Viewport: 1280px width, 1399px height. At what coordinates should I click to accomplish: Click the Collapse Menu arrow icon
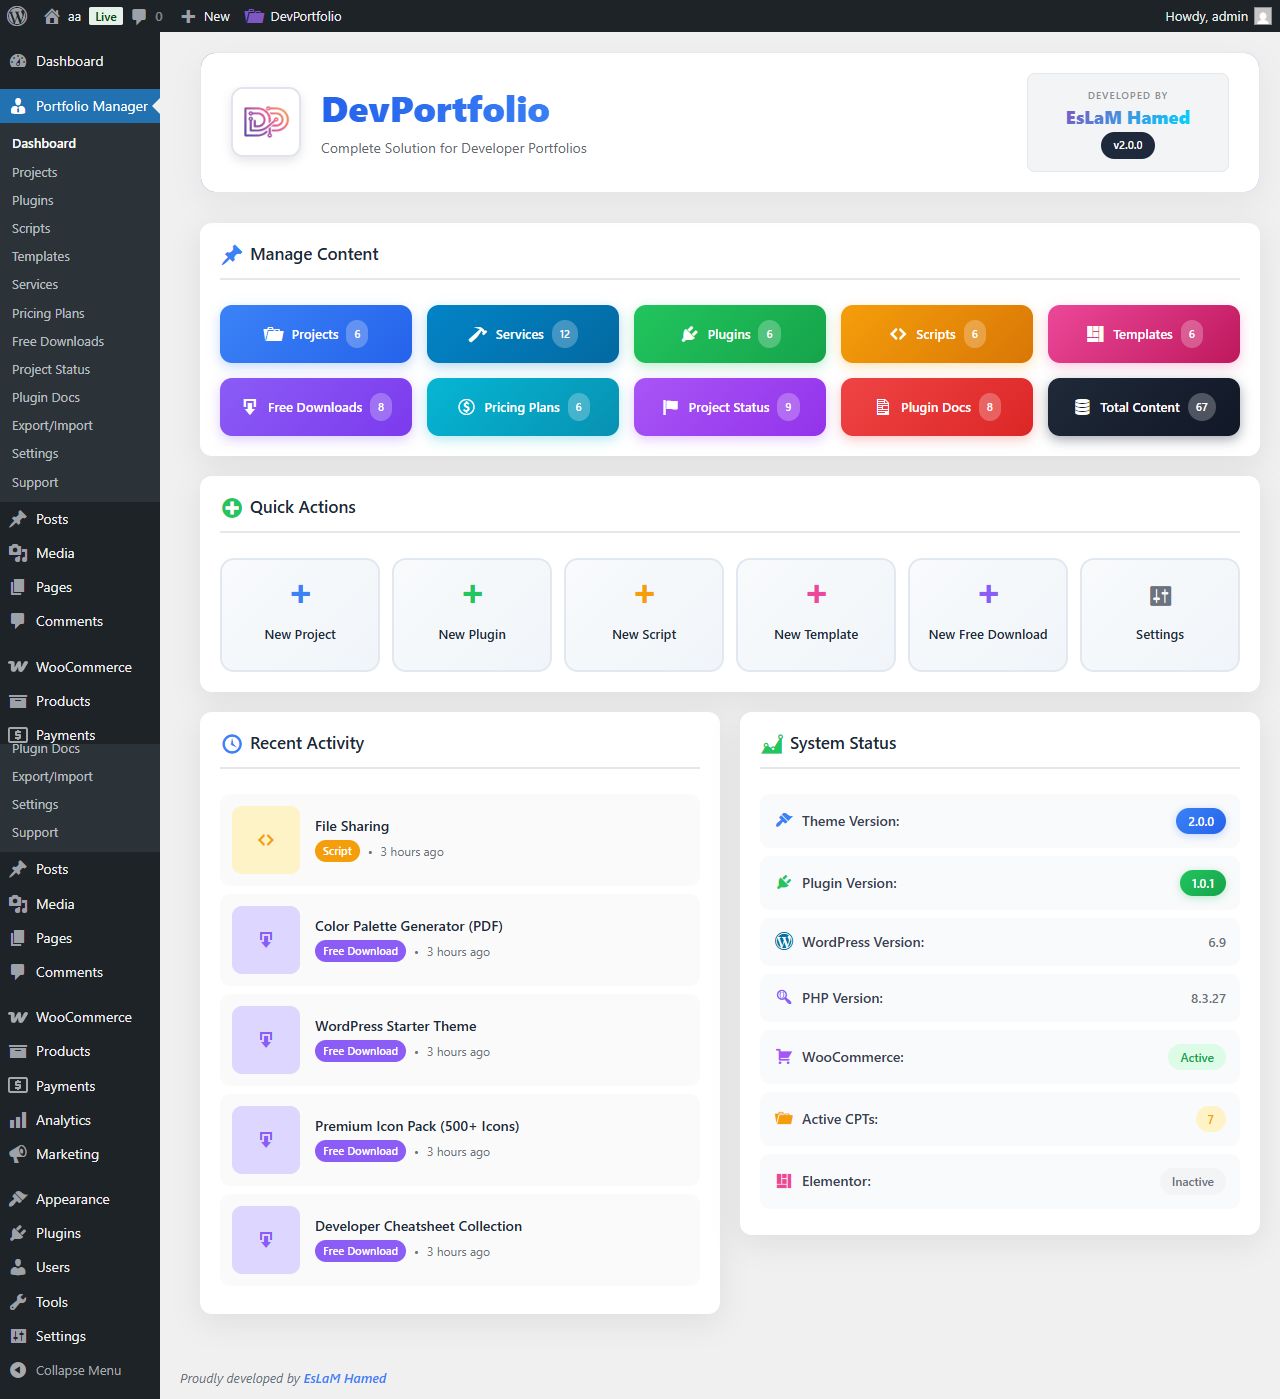click(x=18, y=1370)
